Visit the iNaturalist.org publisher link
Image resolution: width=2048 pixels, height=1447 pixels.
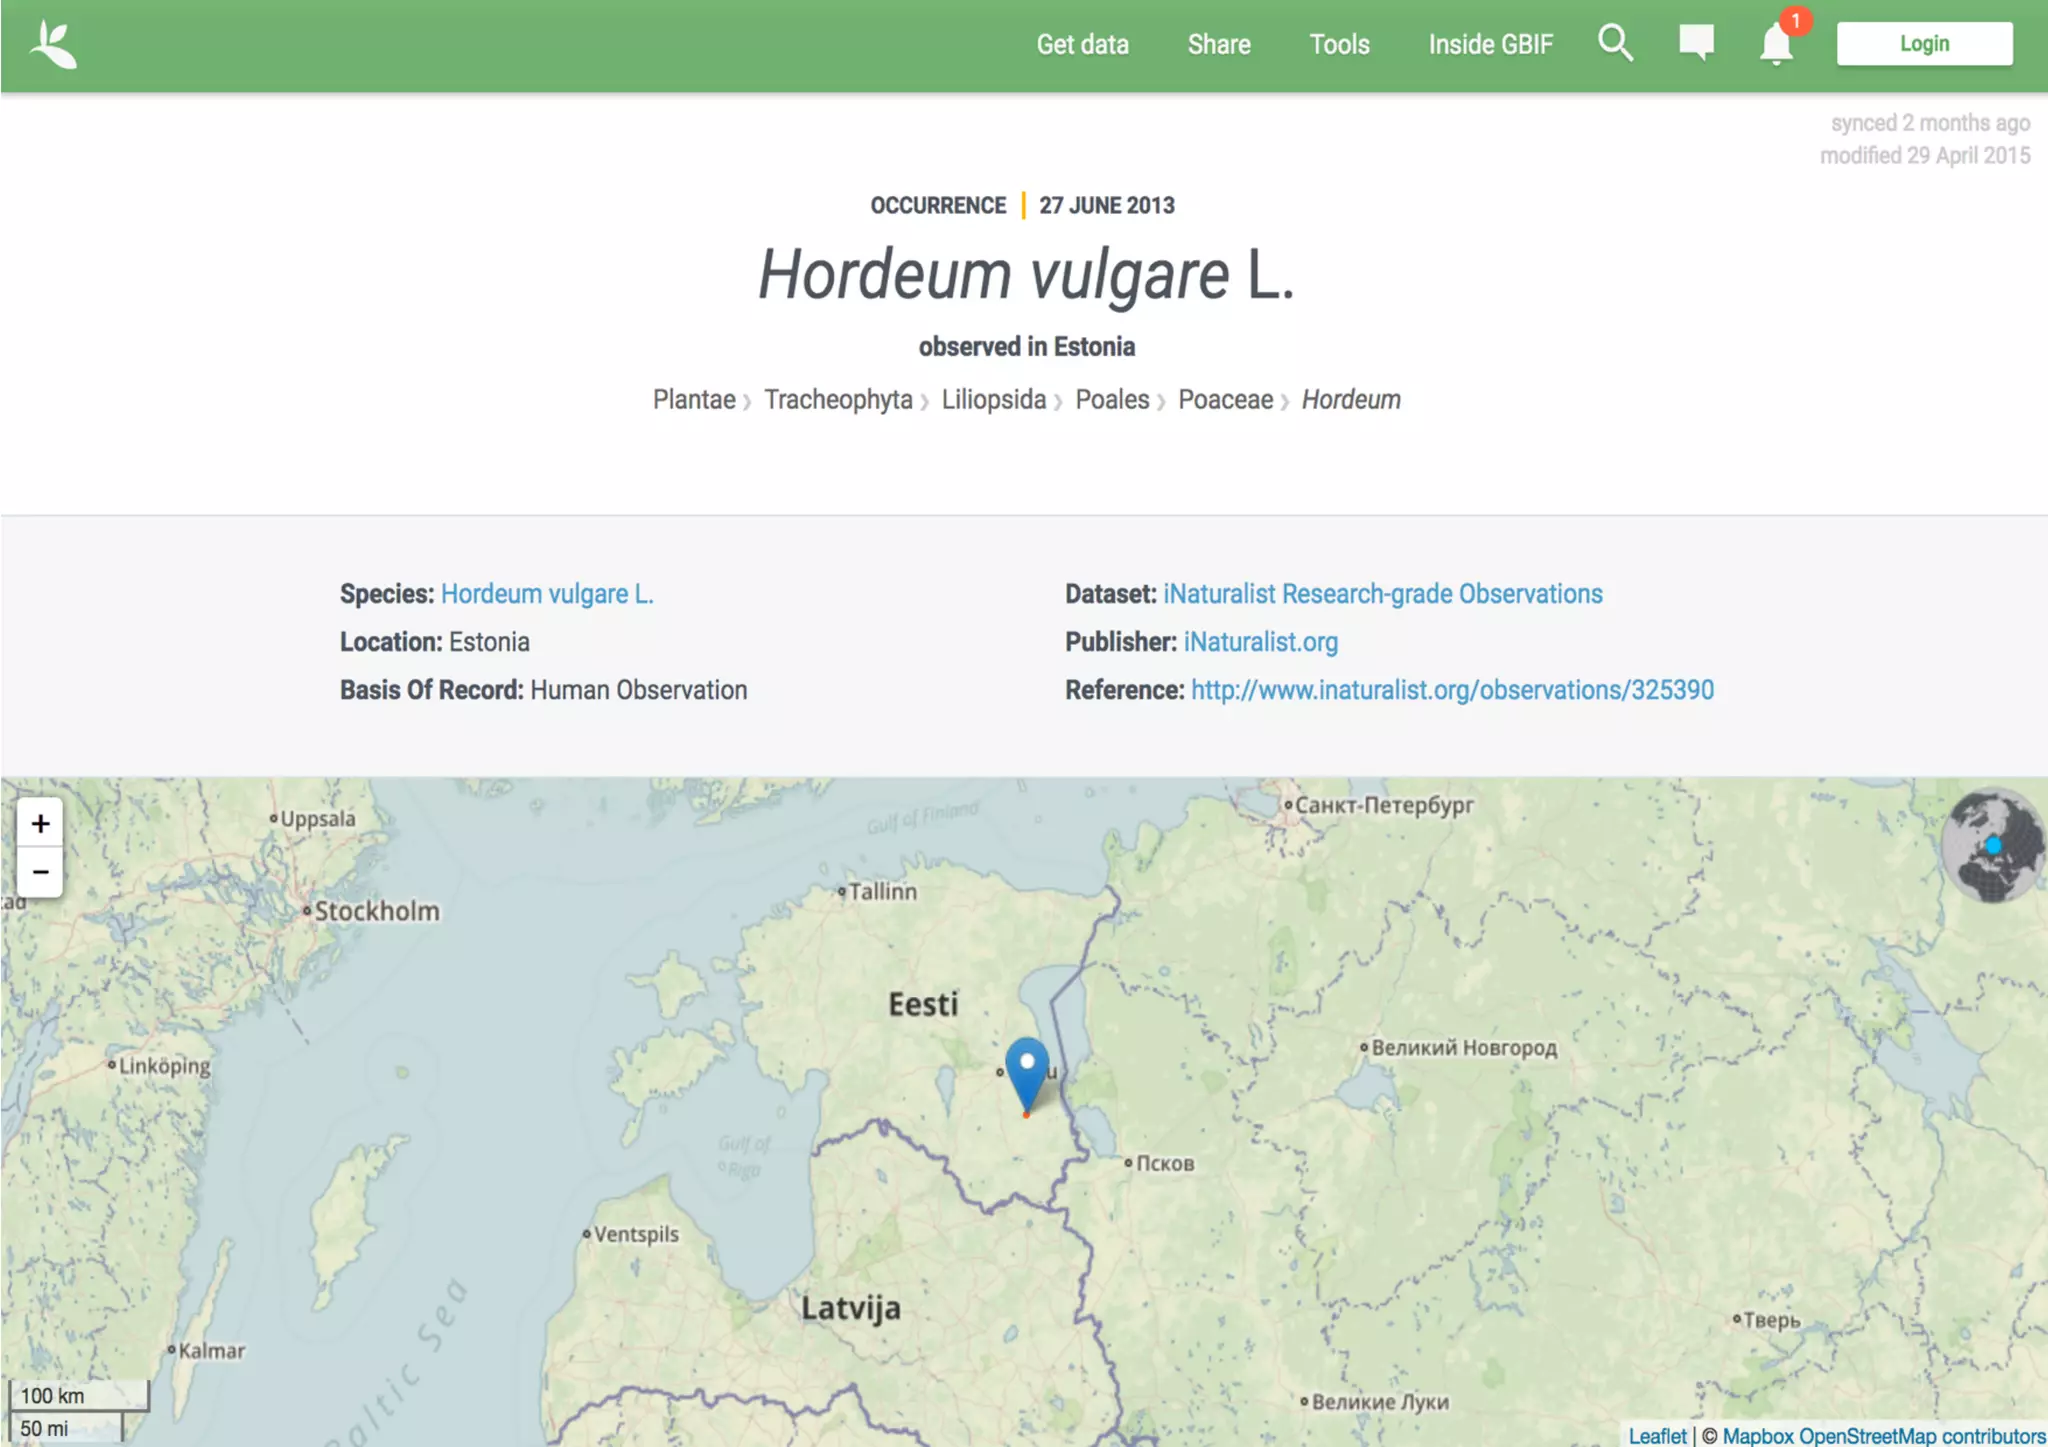tap(1260, 642)
